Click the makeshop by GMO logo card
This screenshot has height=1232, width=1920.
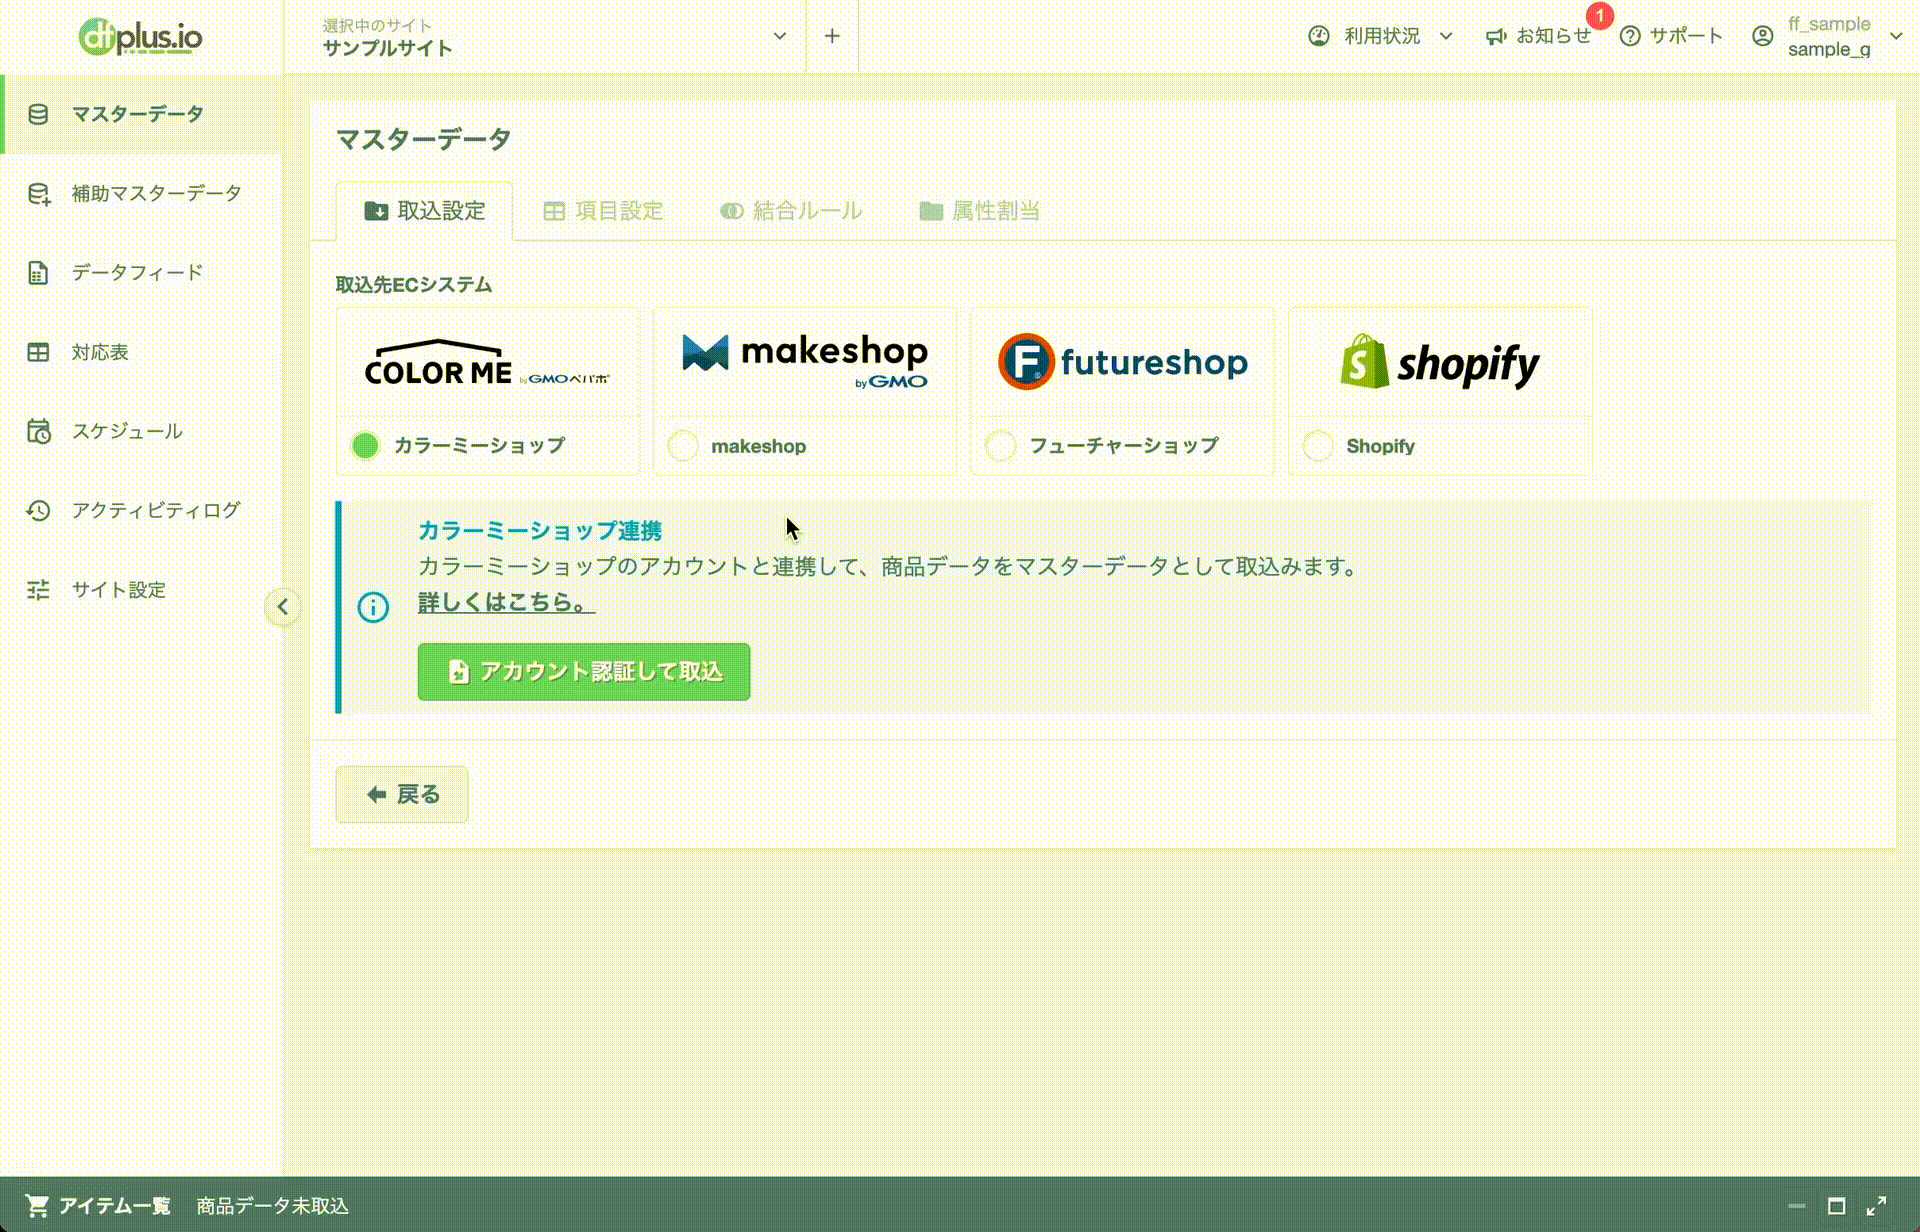(805, 362)
